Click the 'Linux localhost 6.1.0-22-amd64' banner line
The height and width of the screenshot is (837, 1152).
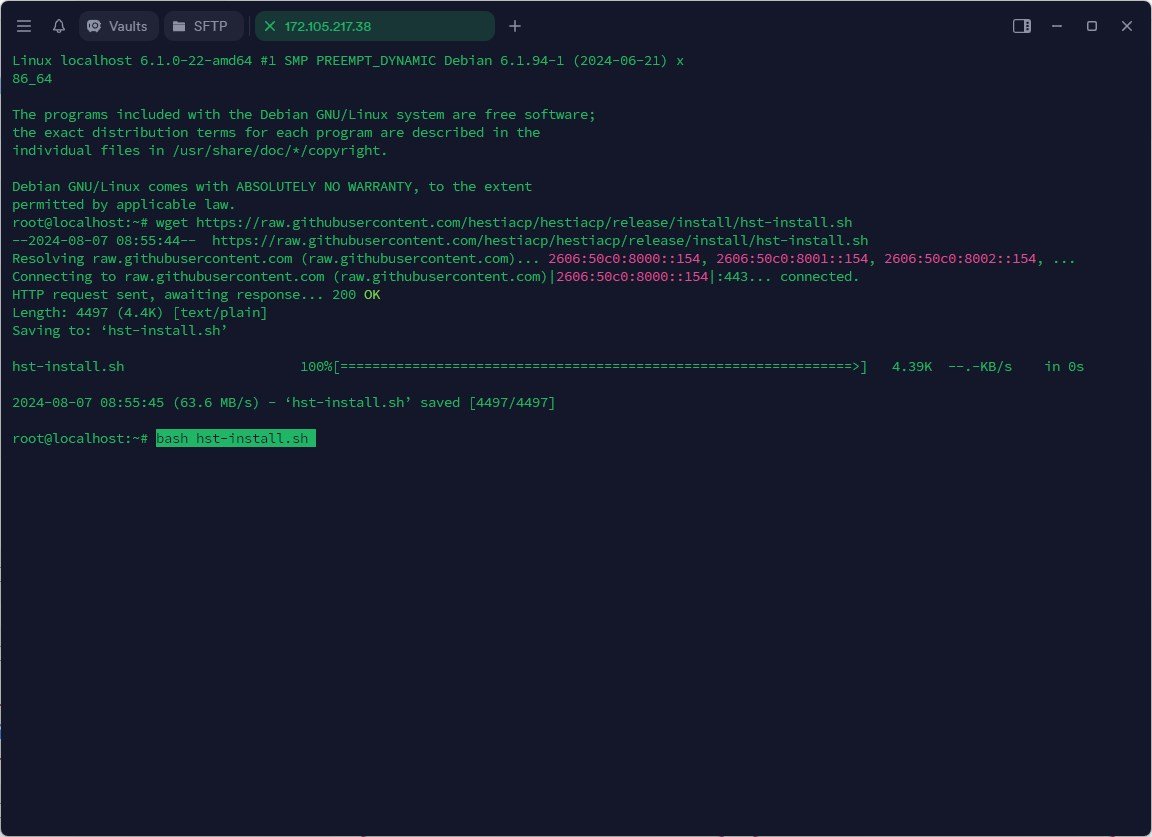[x=348, y=60]
